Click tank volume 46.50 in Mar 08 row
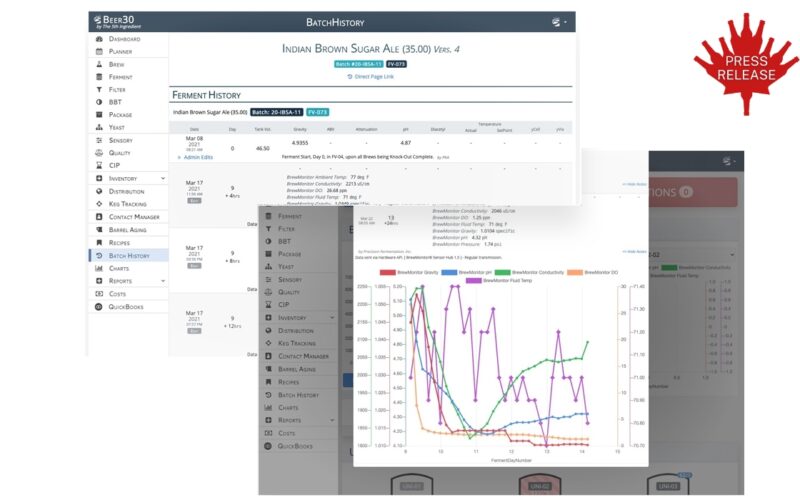 tap(262, 148)
